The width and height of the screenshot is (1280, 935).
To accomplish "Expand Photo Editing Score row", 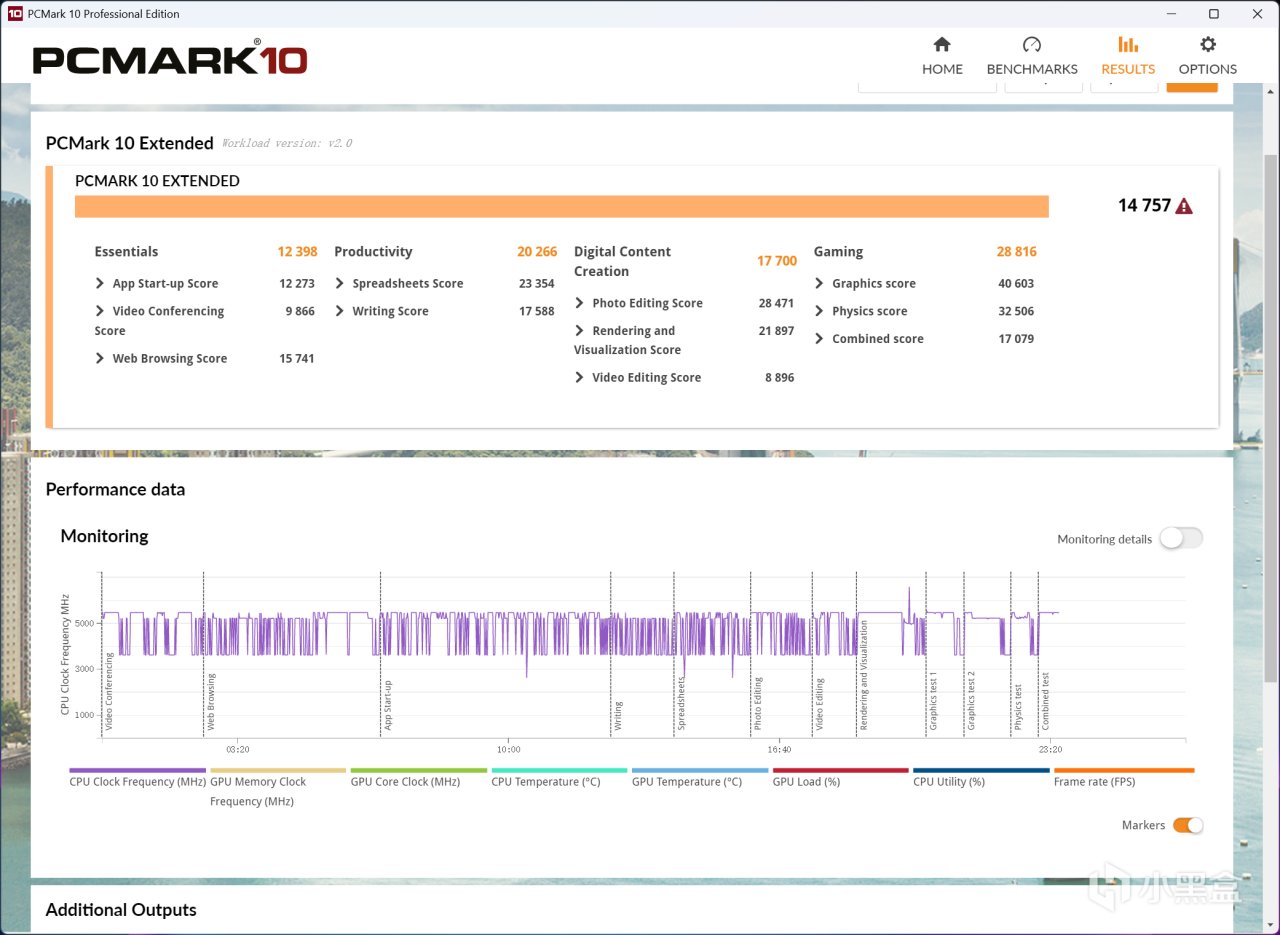I will [x=580, y=303].
